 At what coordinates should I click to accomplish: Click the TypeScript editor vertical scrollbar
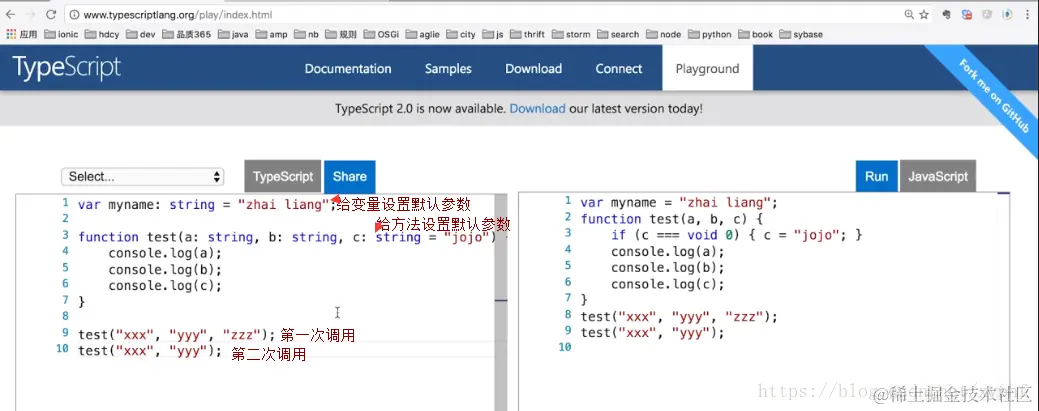pyautogui.click(x=501, y=302)
